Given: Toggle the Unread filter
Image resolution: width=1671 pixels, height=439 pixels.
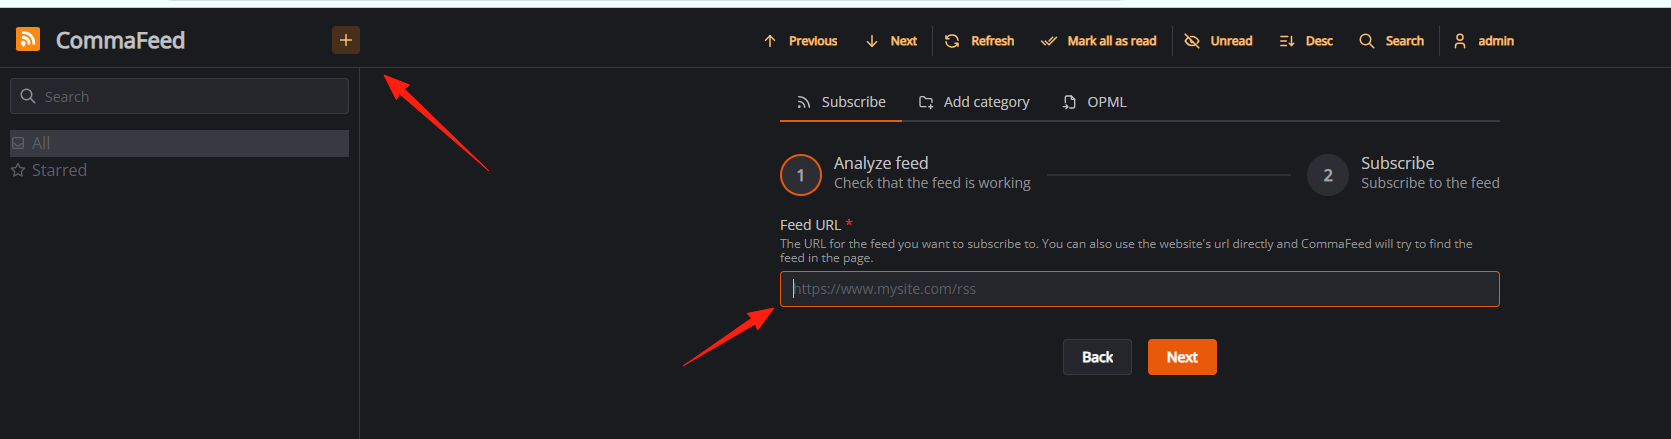Looking at the screenshot, I should (x=1218, y=41).
